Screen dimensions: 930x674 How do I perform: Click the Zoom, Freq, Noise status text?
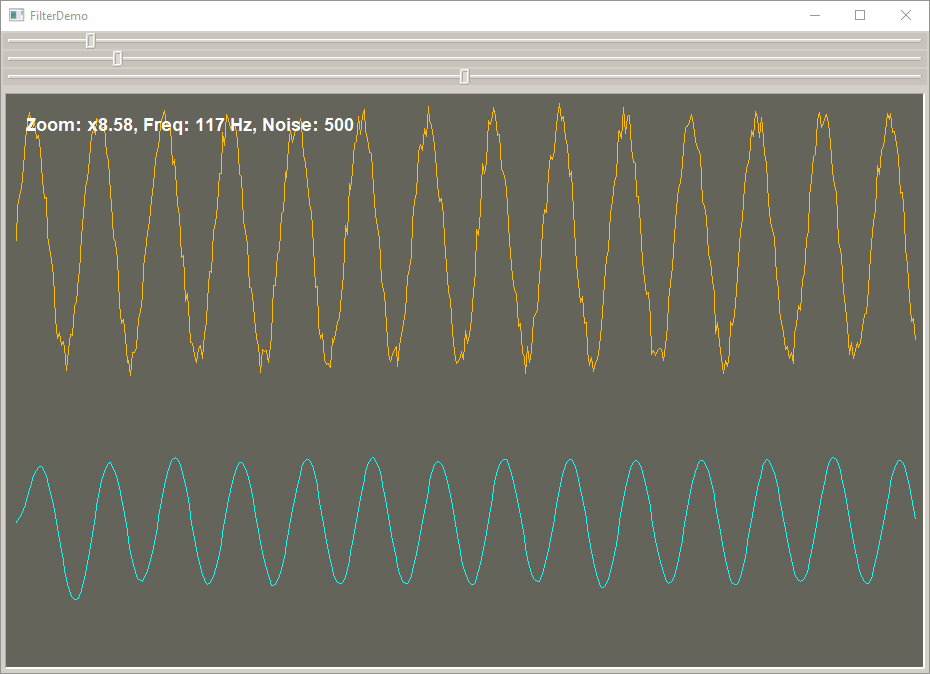[x=190, y=125]
